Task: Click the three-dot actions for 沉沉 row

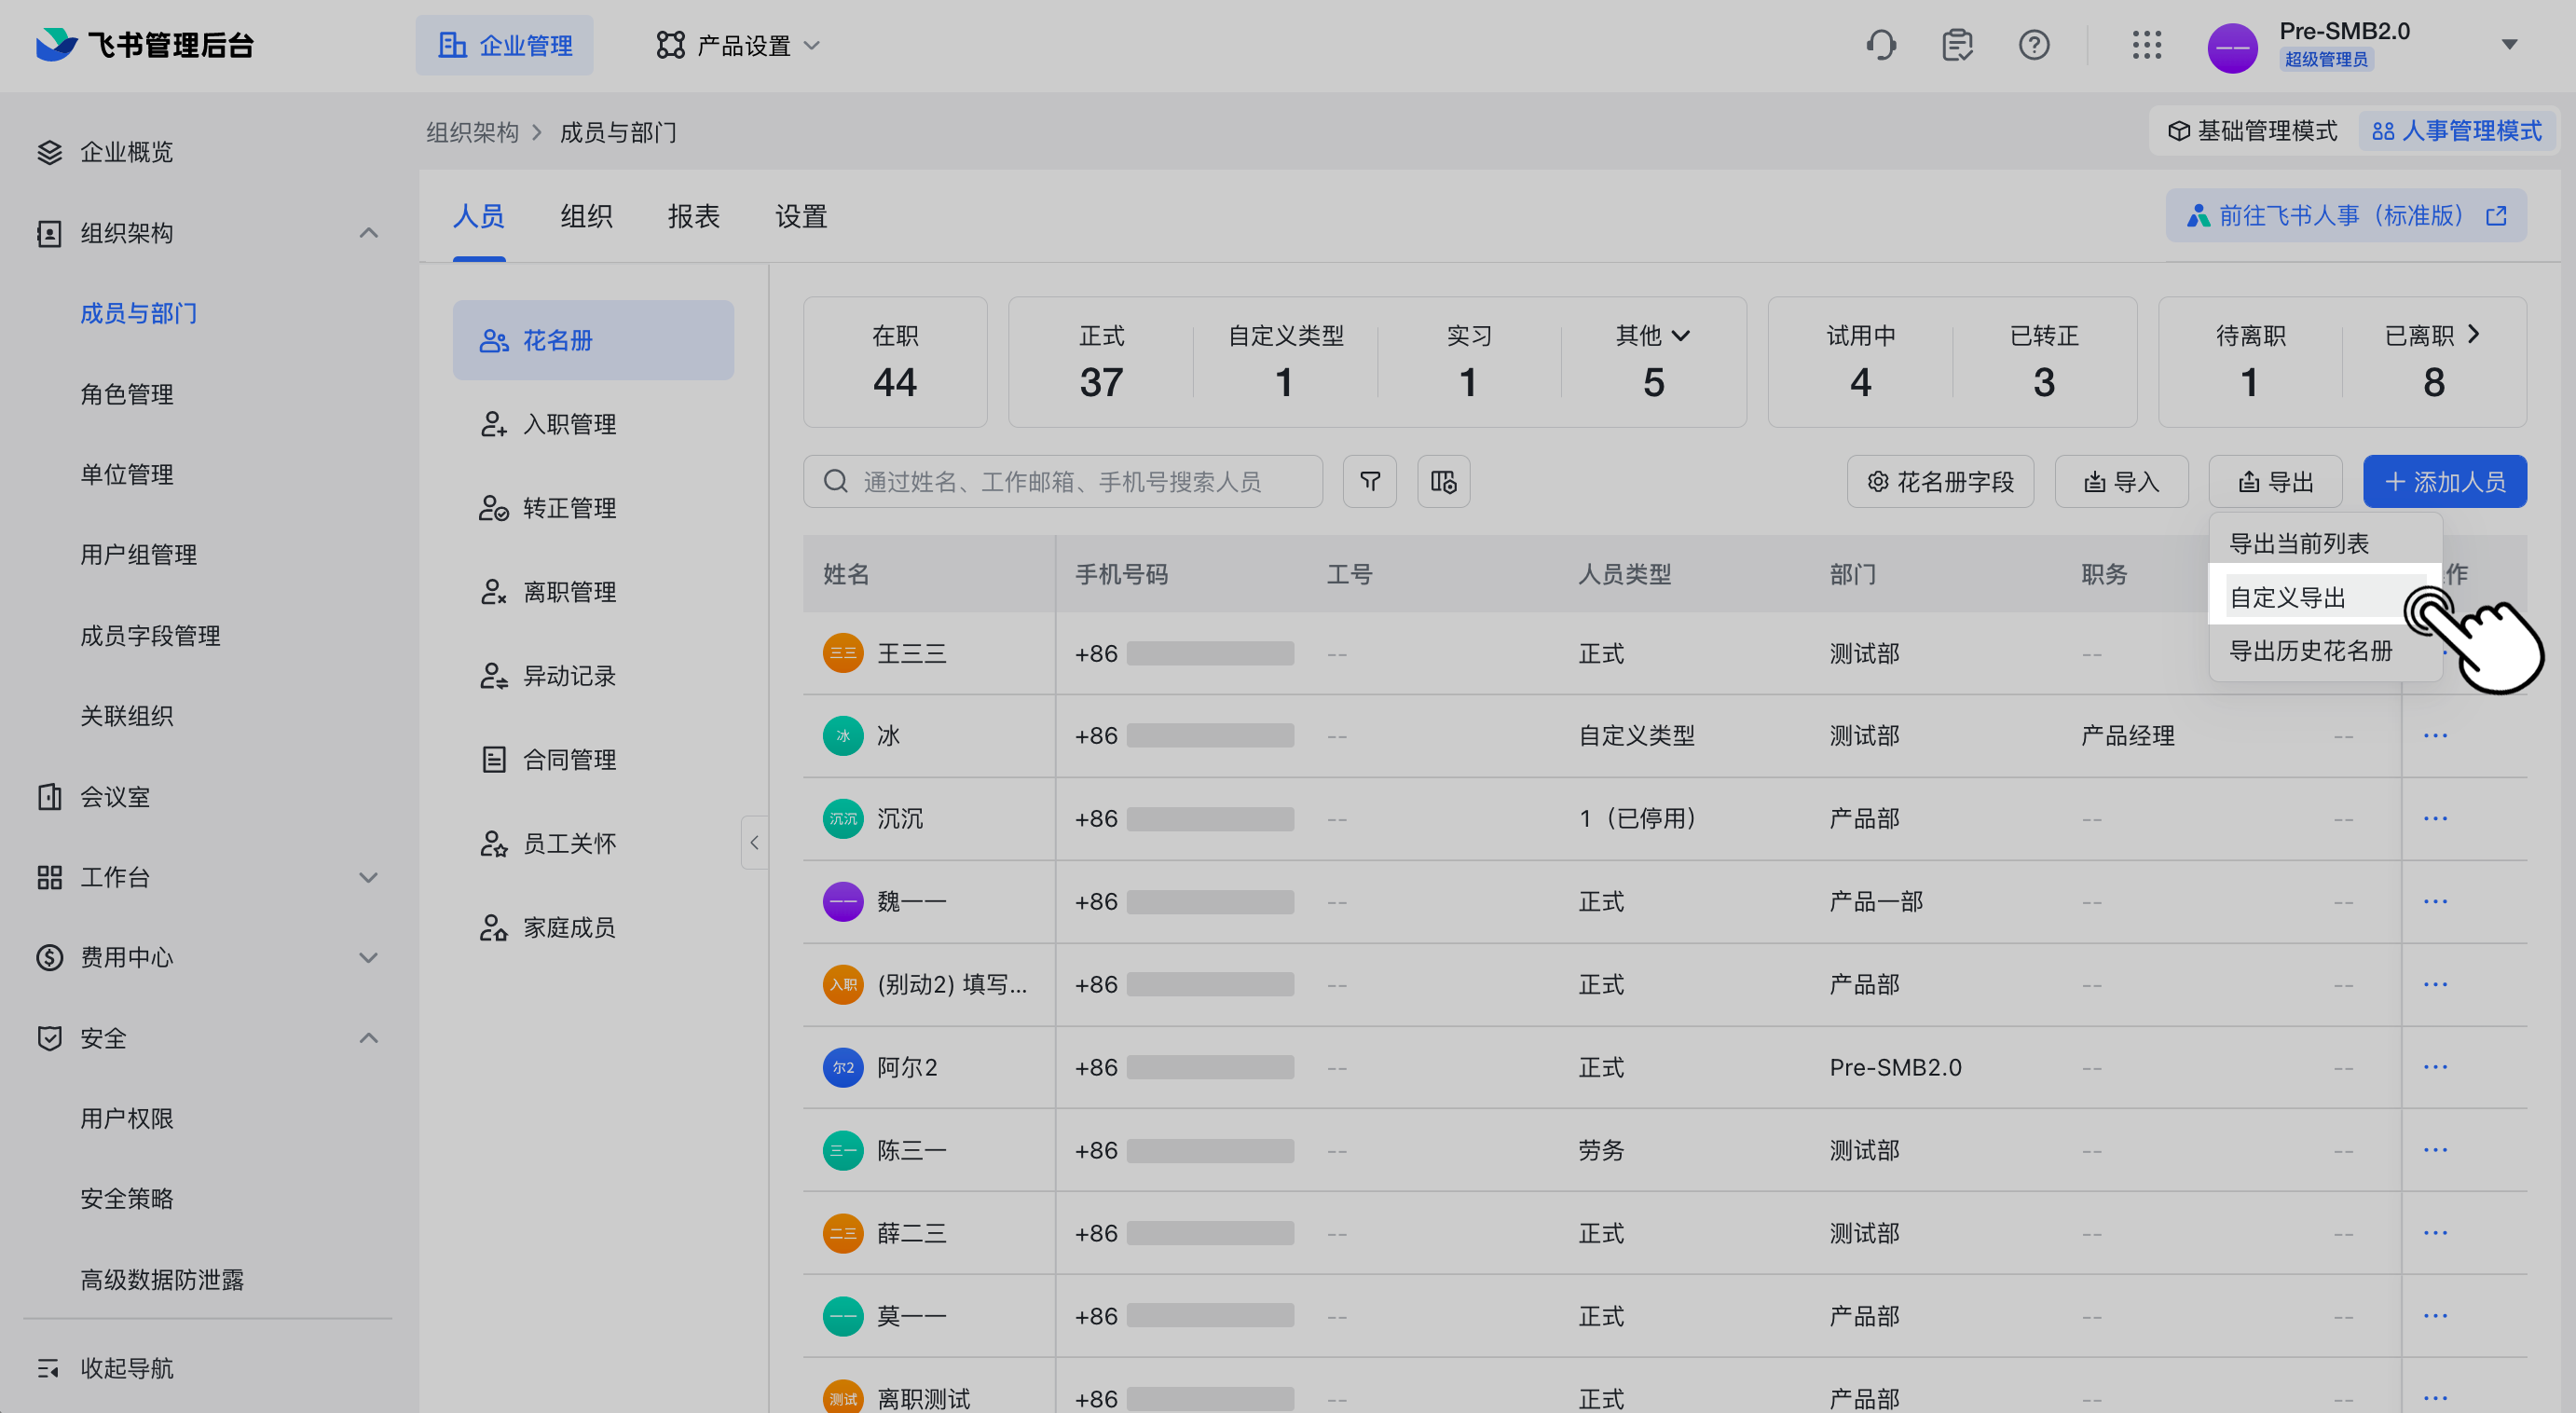Action: click(2435, 819)
